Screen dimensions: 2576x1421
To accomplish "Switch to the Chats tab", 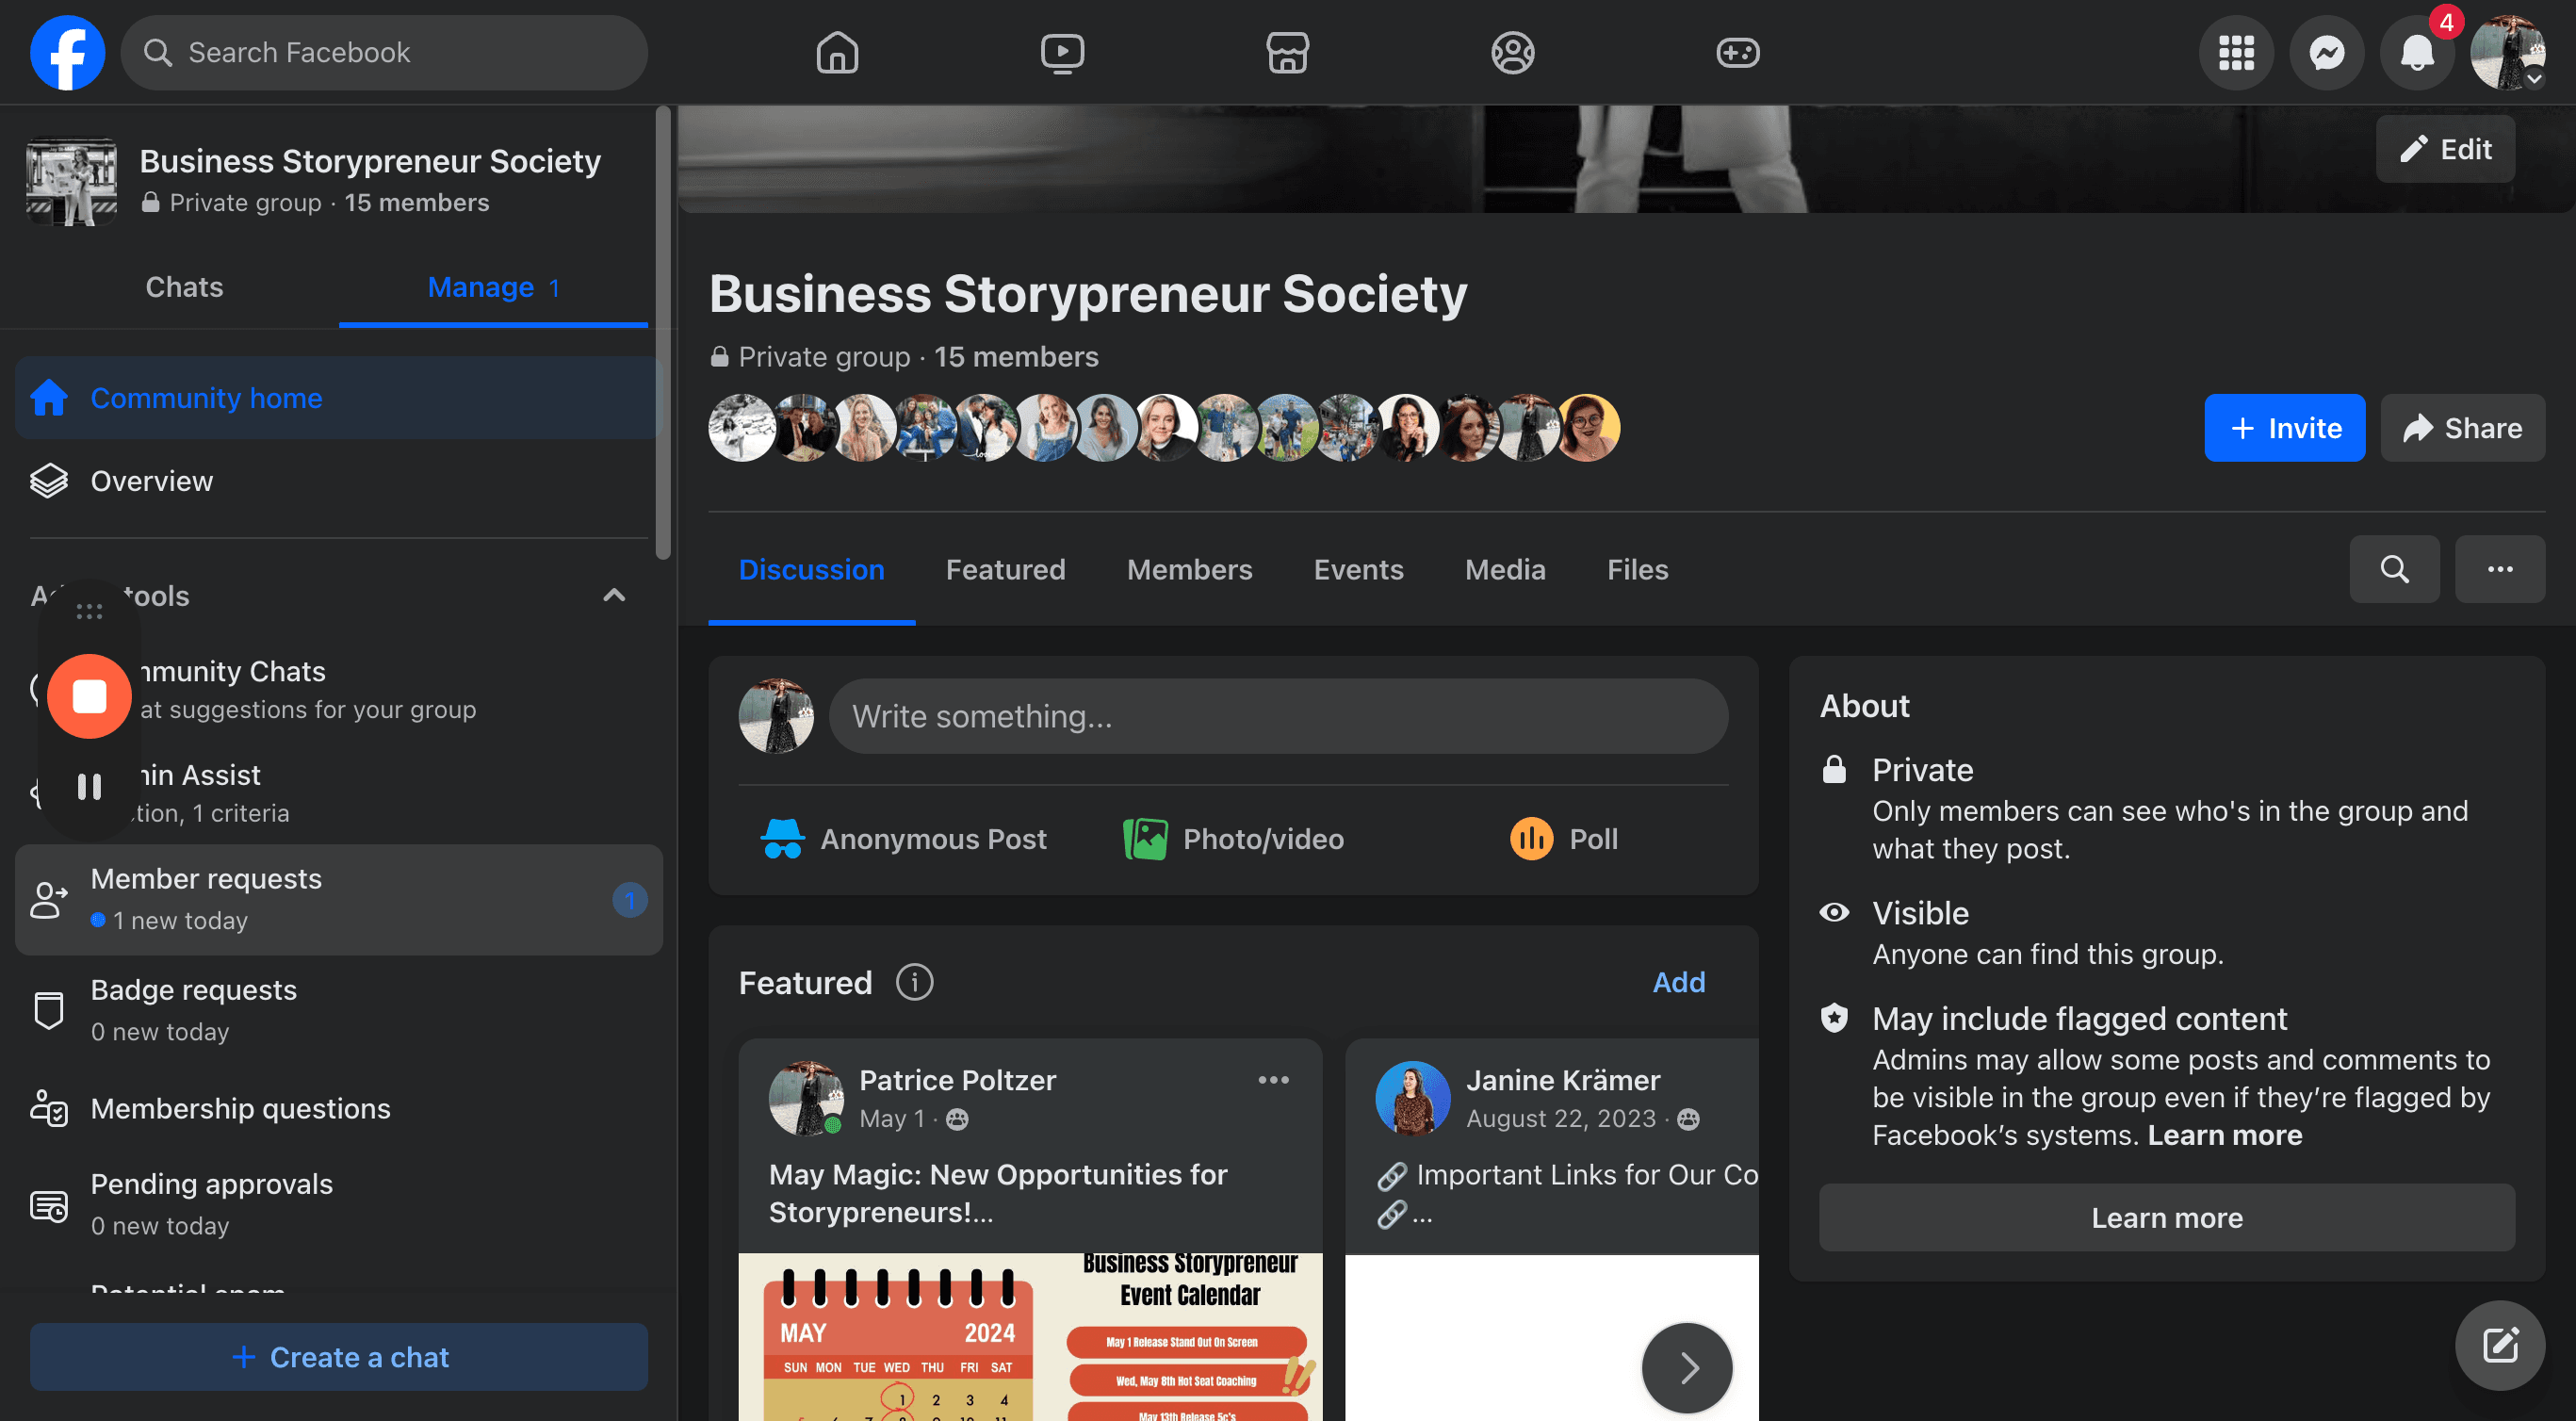I will coord(184,287).
